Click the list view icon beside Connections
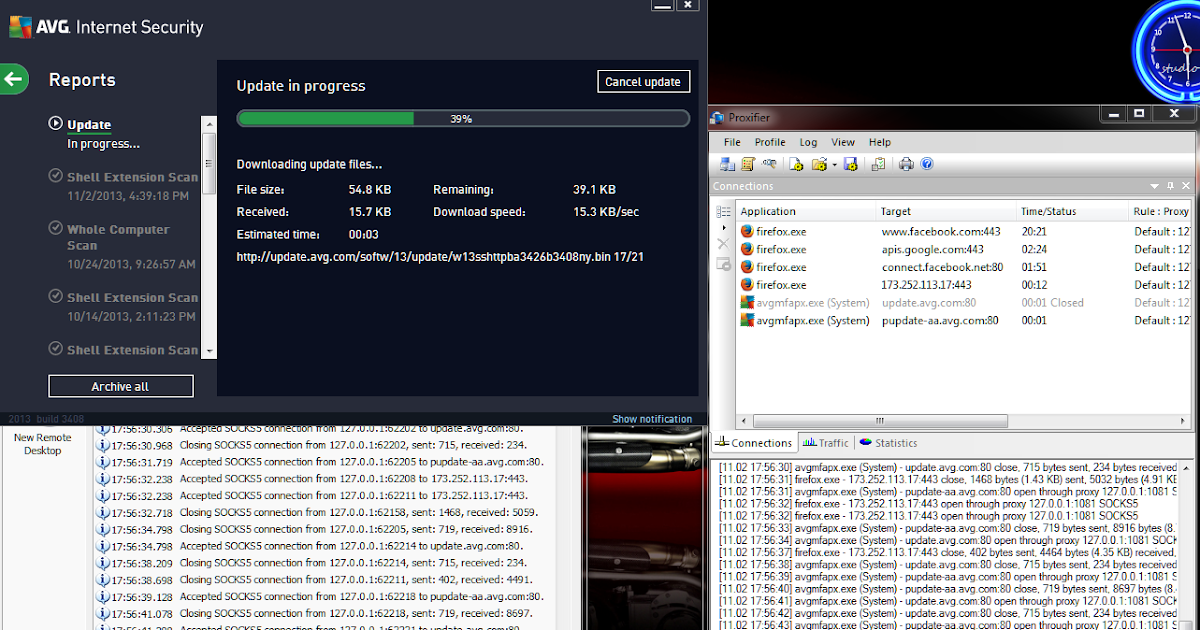This screenshot has height=630, width=1200. tap(723, 212)
